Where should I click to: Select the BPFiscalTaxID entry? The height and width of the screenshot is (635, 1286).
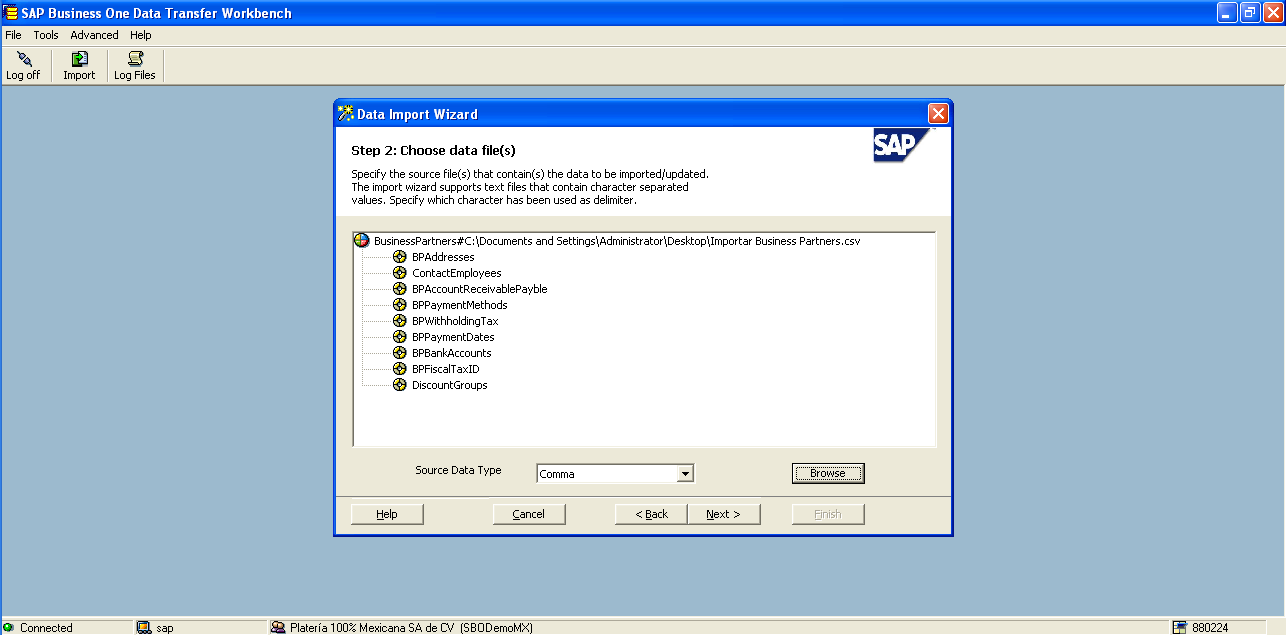446,369
